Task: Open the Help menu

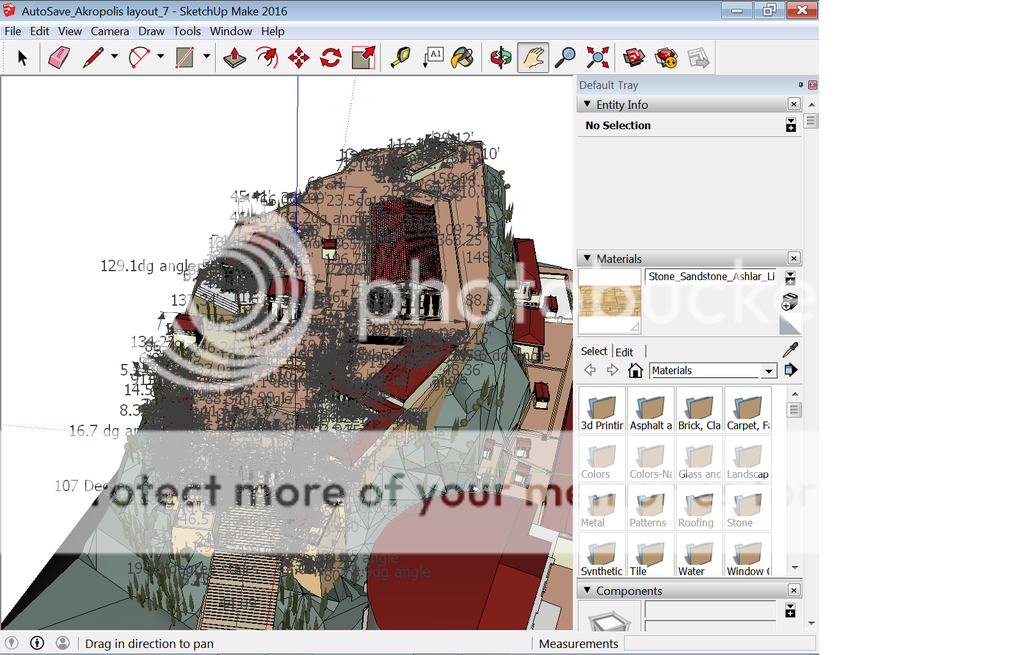Action: coord(272,31)
